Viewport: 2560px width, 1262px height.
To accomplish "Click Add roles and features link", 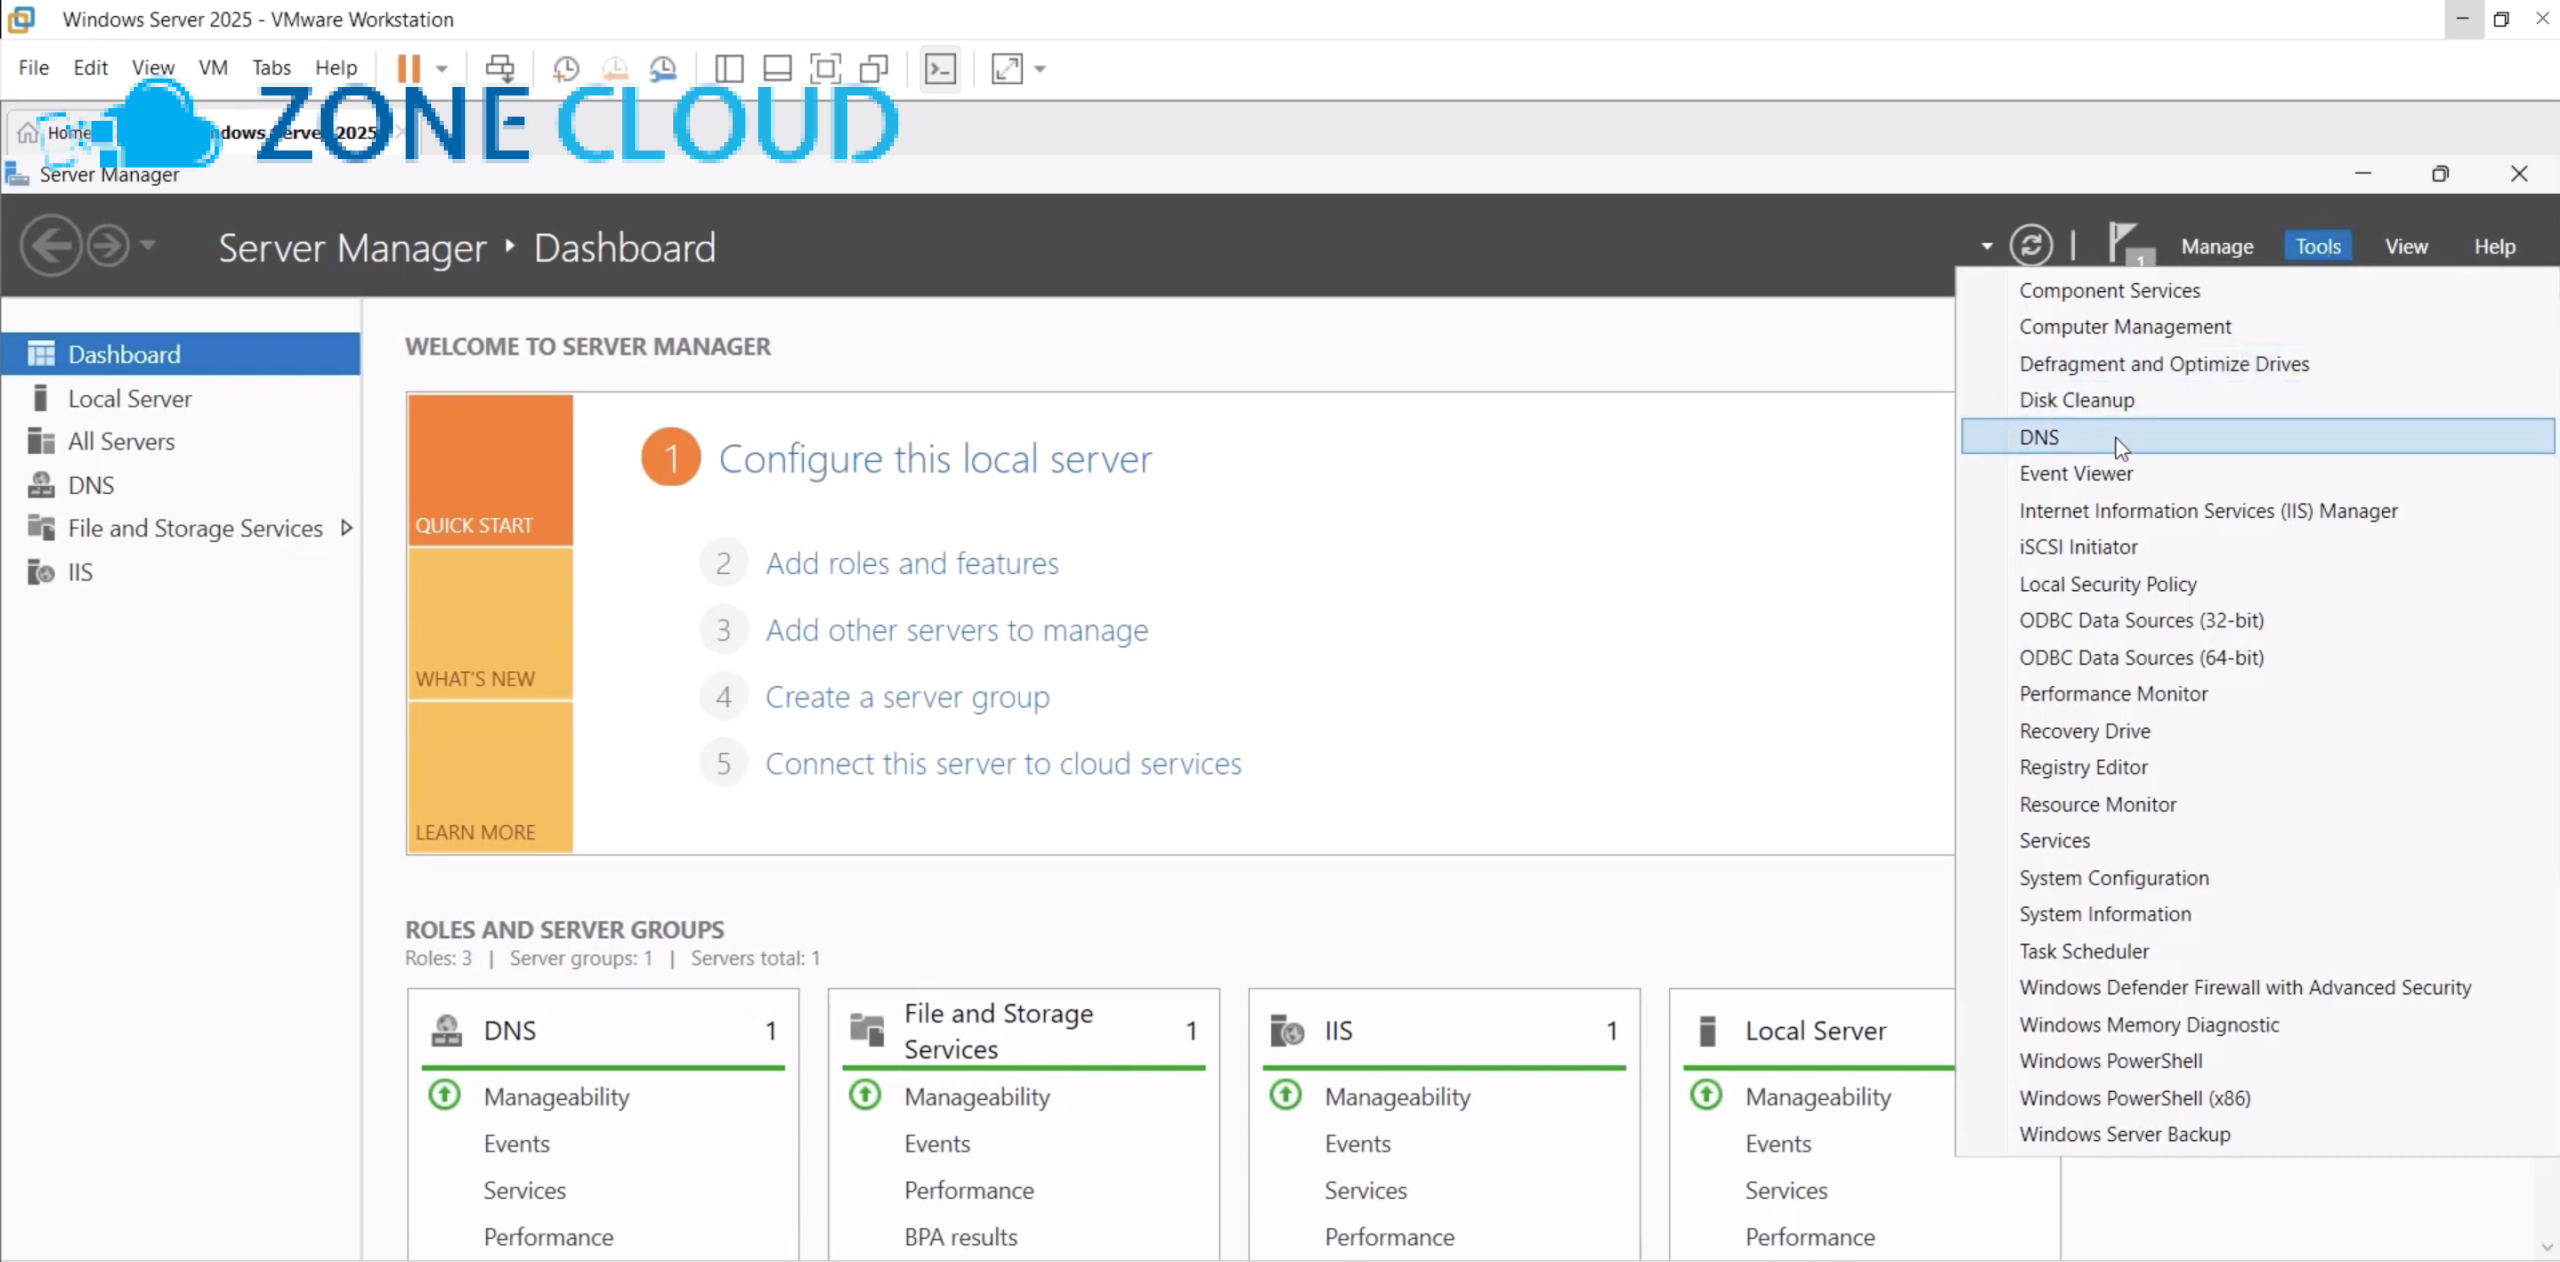I will coord(912,563).
